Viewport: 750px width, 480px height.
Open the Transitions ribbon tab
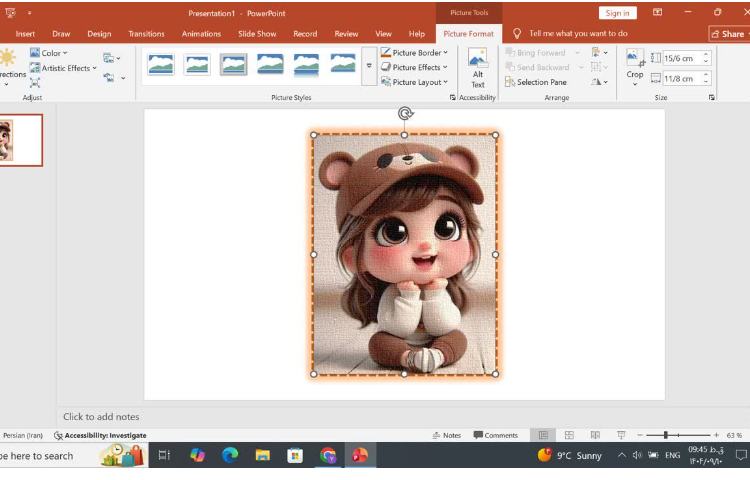tap(146, 34)
